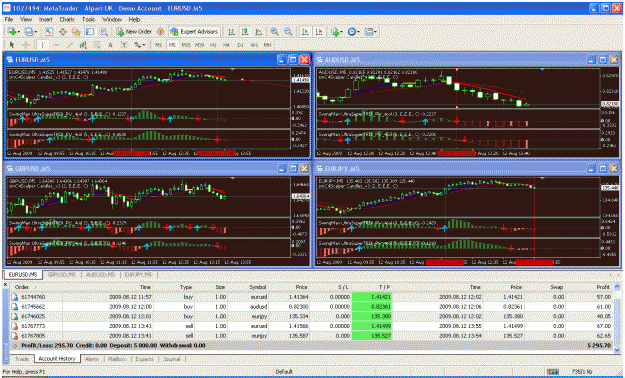Open the Charts menu

(x=67, y=19)
